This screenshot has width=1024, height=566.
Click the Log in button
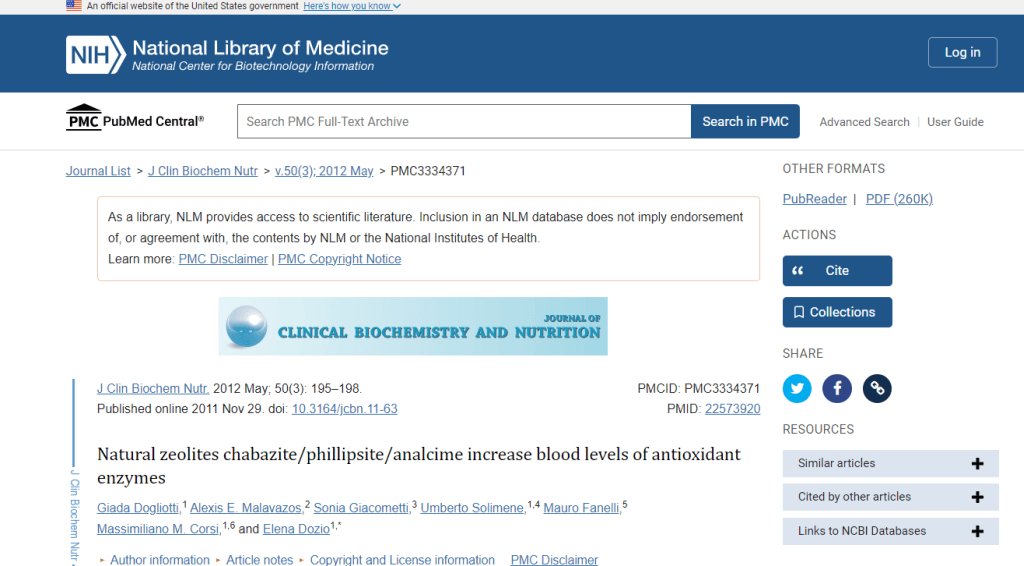pos(962,52)
